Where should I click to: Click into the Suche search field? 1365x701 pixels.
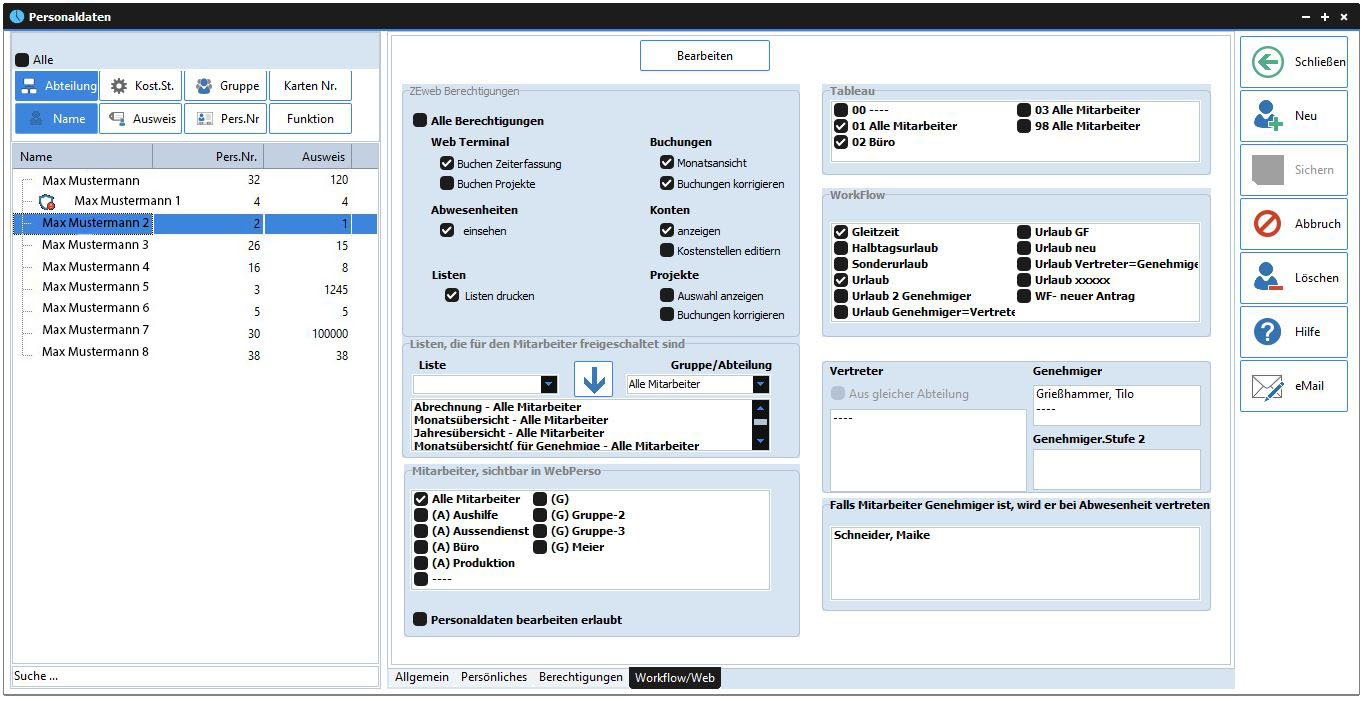195,677
